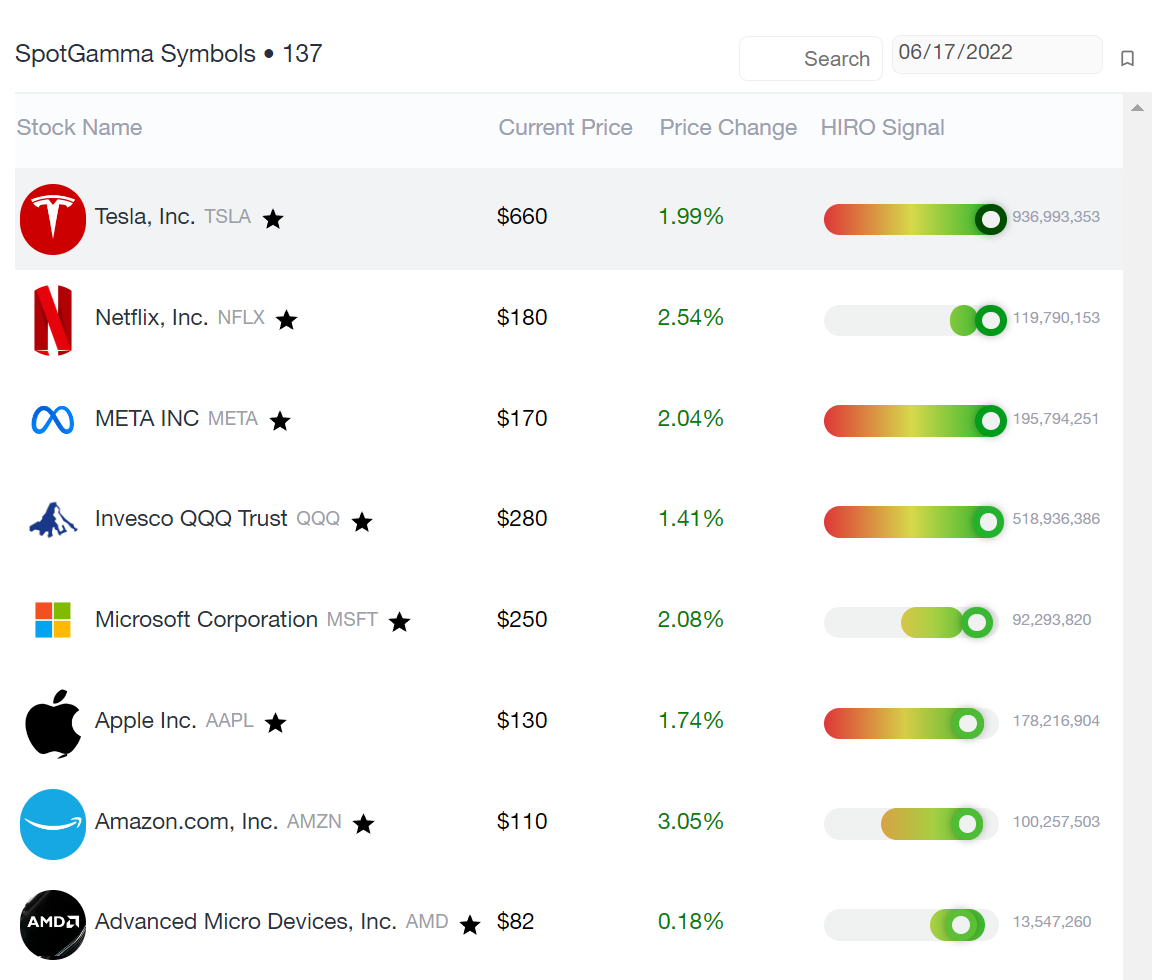Click Tesla's $660 current price

(522, 216)
